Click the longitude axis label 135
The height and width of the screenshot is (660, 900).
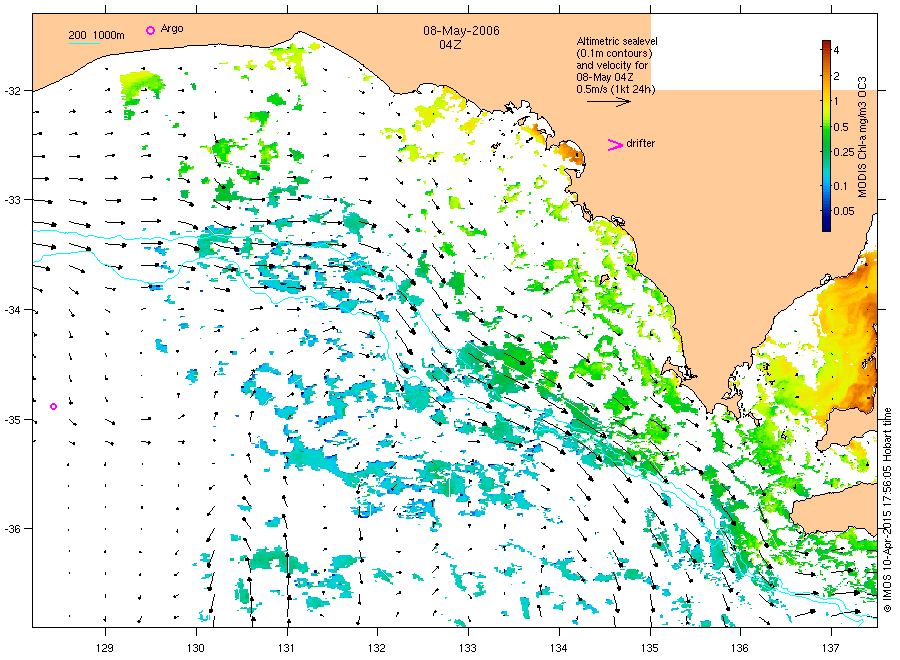pos(650,648)
